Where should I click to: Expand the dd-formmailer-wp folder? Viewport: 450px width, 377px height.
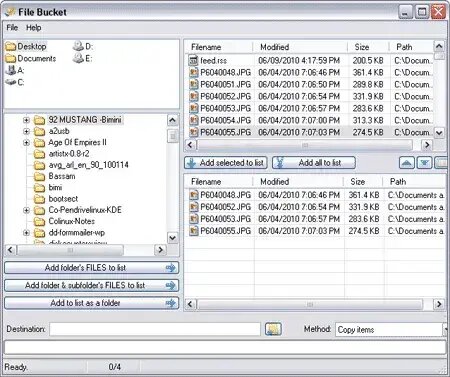pyautogui.click(x=26, y=233)
